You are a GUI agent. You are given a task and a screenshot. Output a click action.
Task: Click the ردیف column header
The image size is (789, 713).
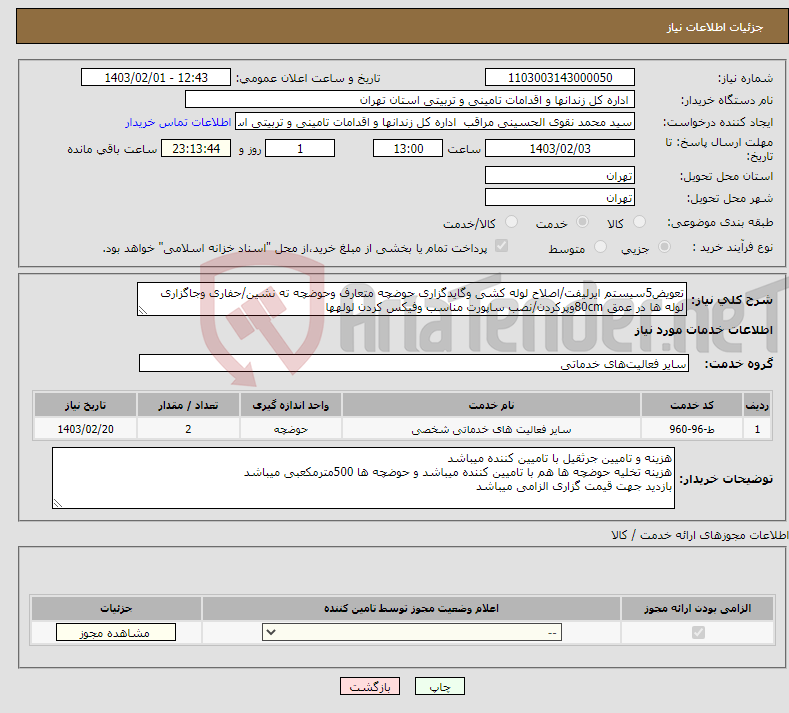757,405
